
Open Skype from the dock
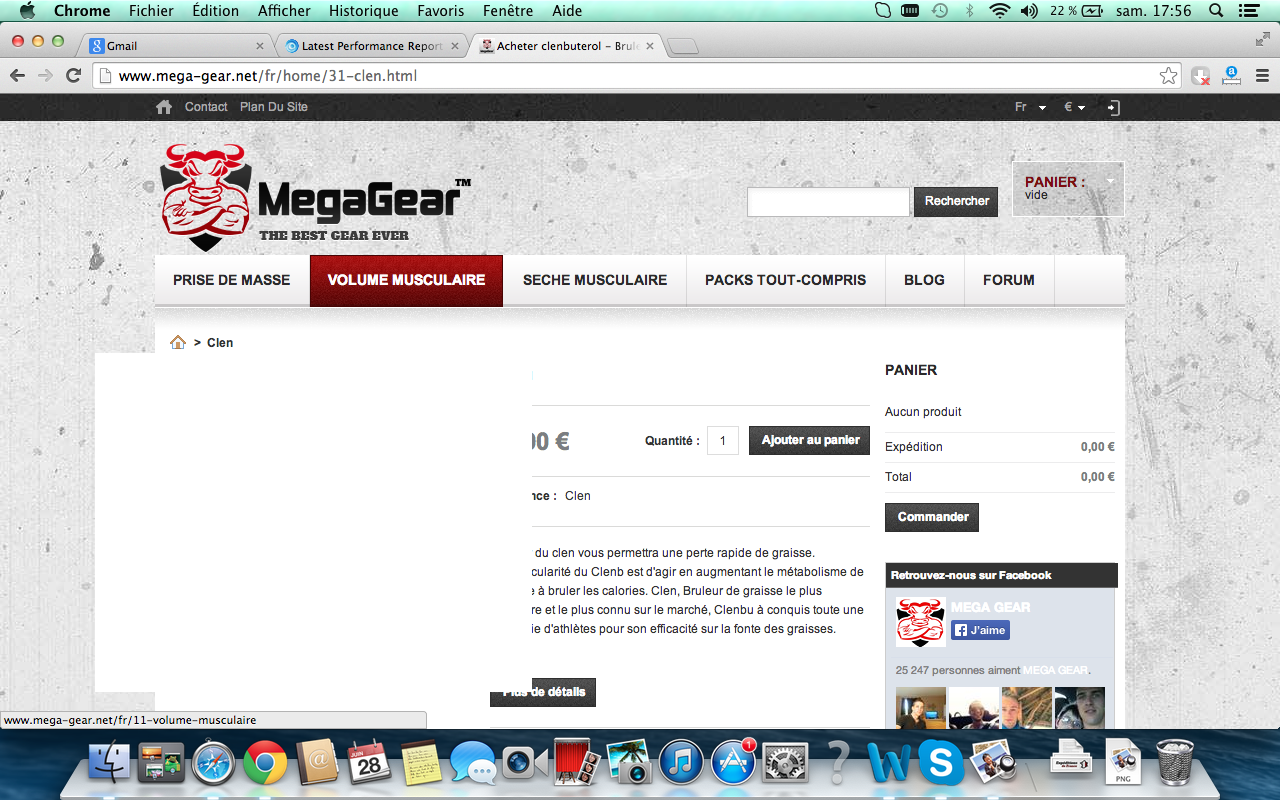941,763
